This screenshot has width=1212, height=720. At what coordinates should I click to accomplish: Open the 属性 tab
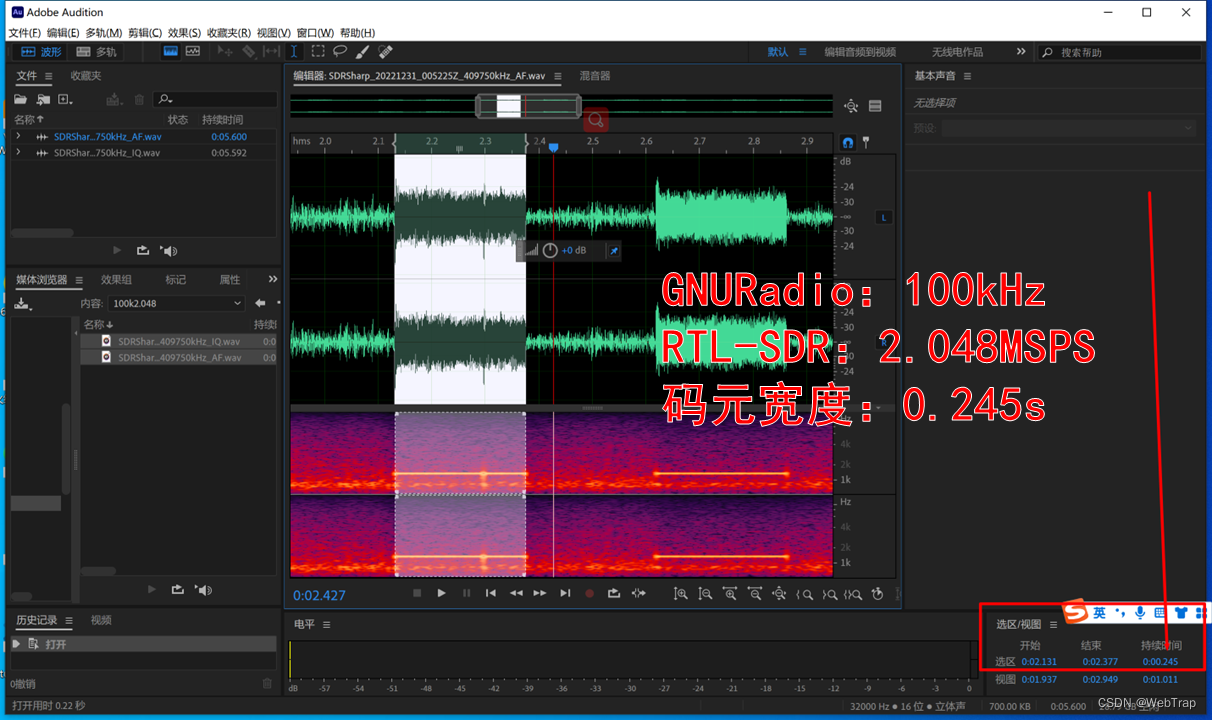coord(230,280)
